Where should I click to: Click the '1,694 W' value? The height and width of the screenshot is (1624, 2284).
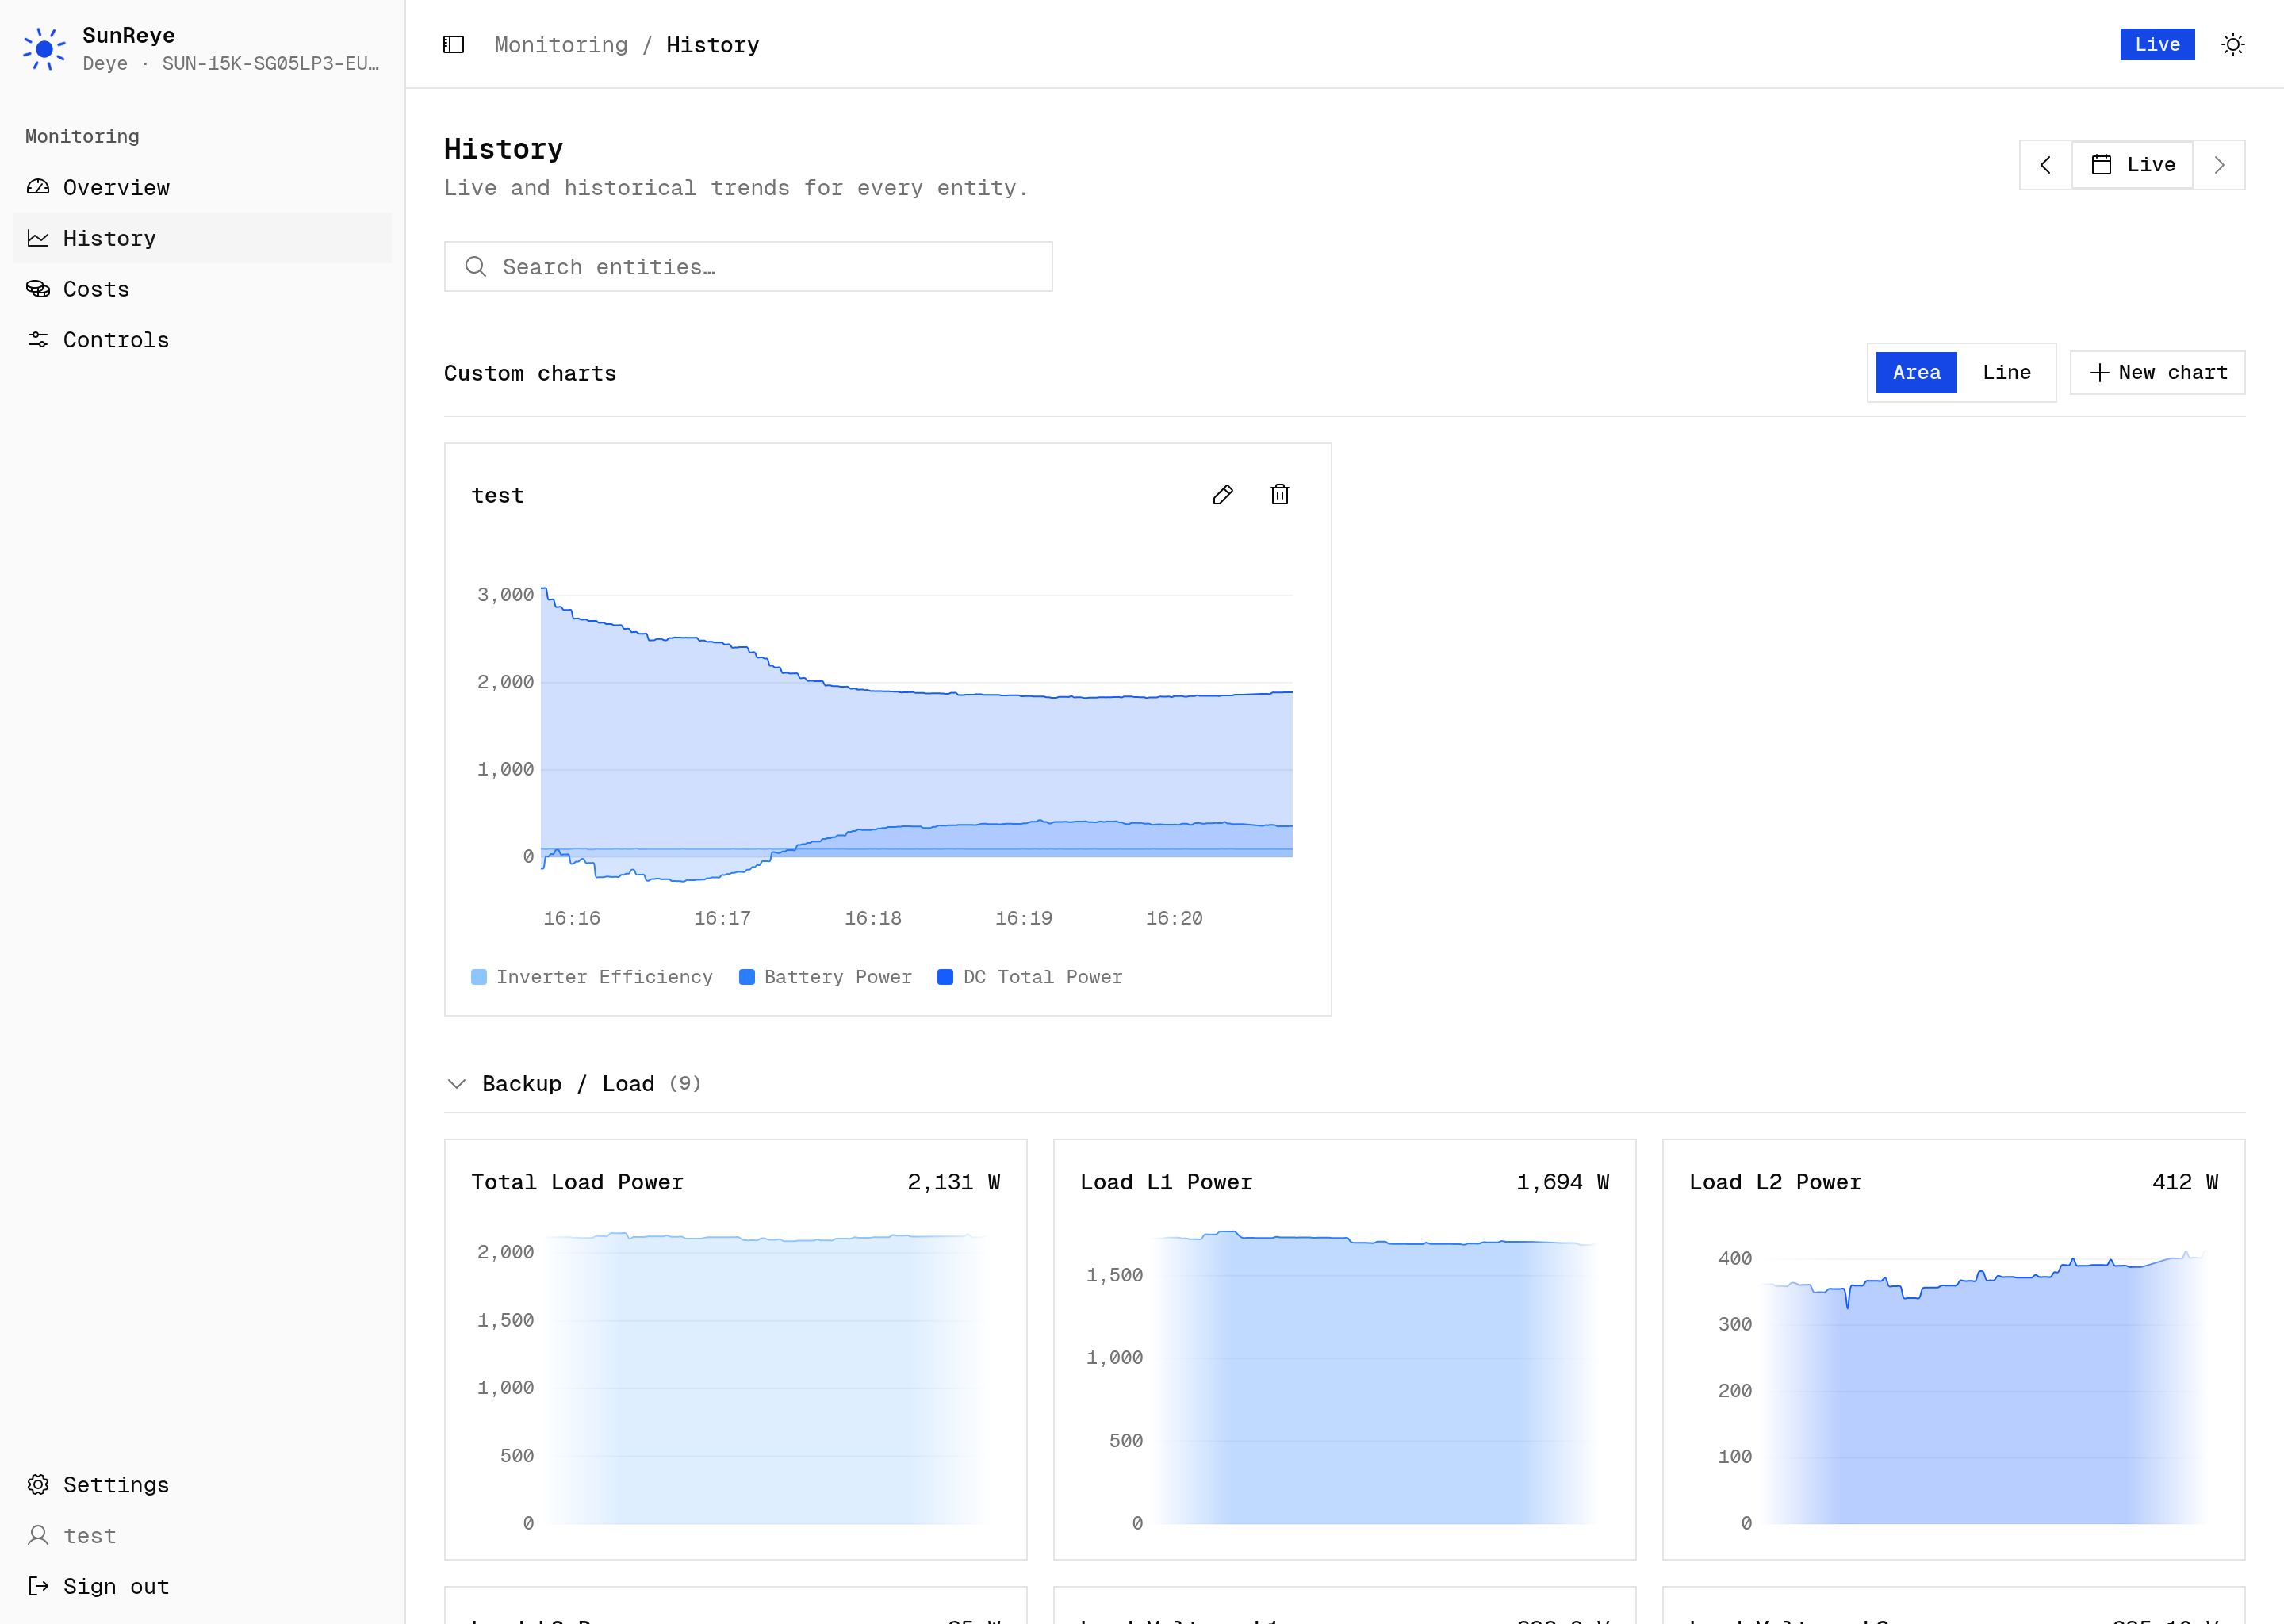[1563, 1182]
